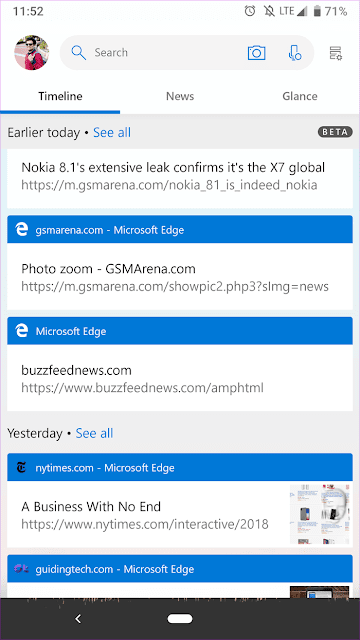Viewport: 360px width, 640px height.
Task: Open Photo zoom - GSMArena.com entry
Action: coord(108,269)
